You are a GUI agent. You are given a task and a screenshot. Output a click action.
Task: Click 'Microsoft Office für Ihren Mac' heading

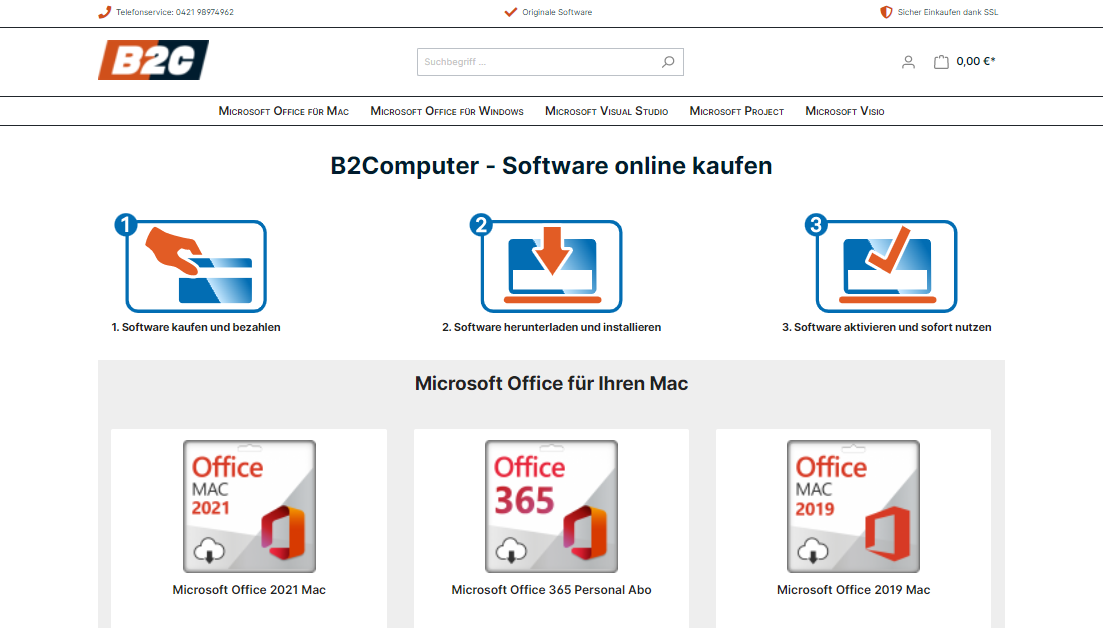click(552, 383)
